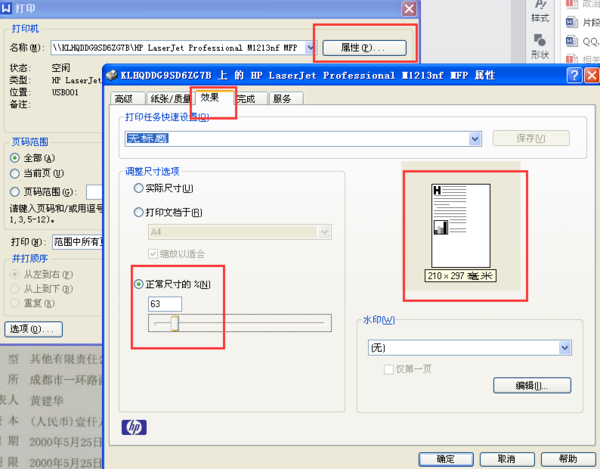600x469 pixels.
Task: Switch to the 效果 tab
Action: (x=212, y=97)
